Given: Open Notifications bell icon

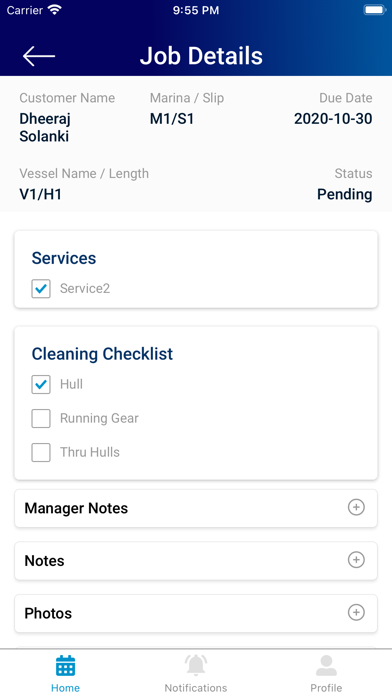Looking at the screenshot, I should [x=196, y=665].
